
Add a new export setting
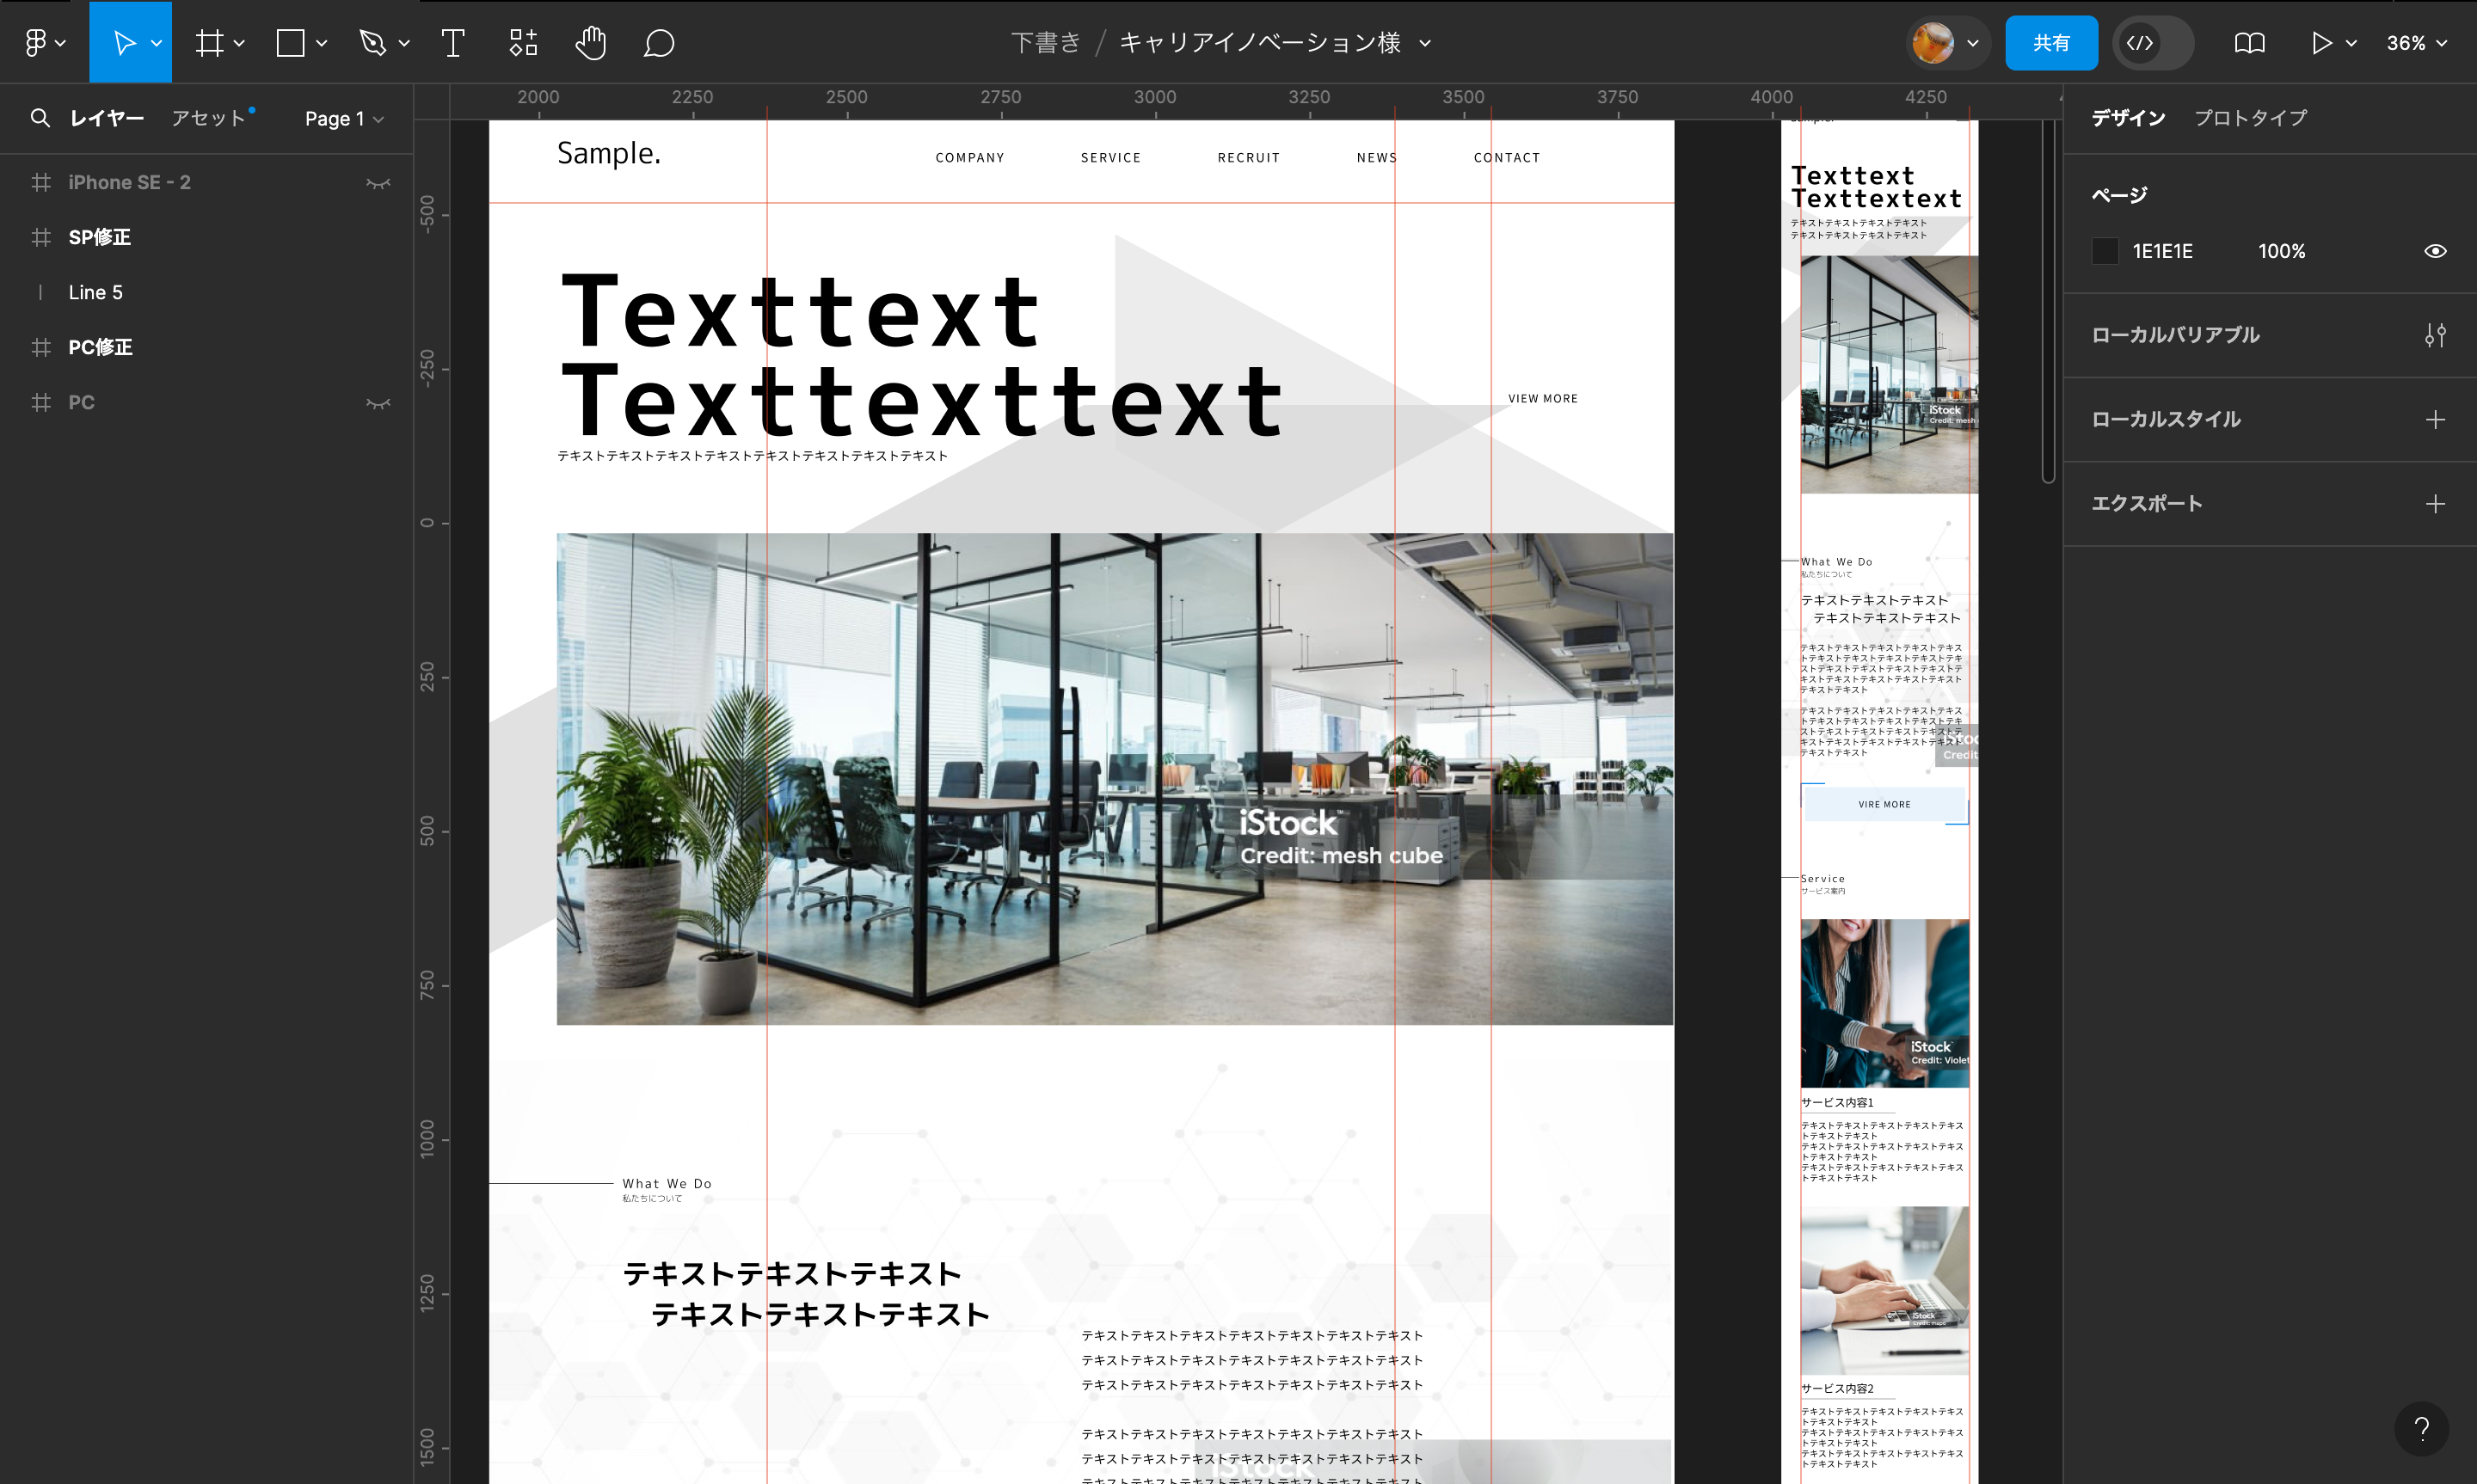pyautogui.click(x=2435, y=504)
